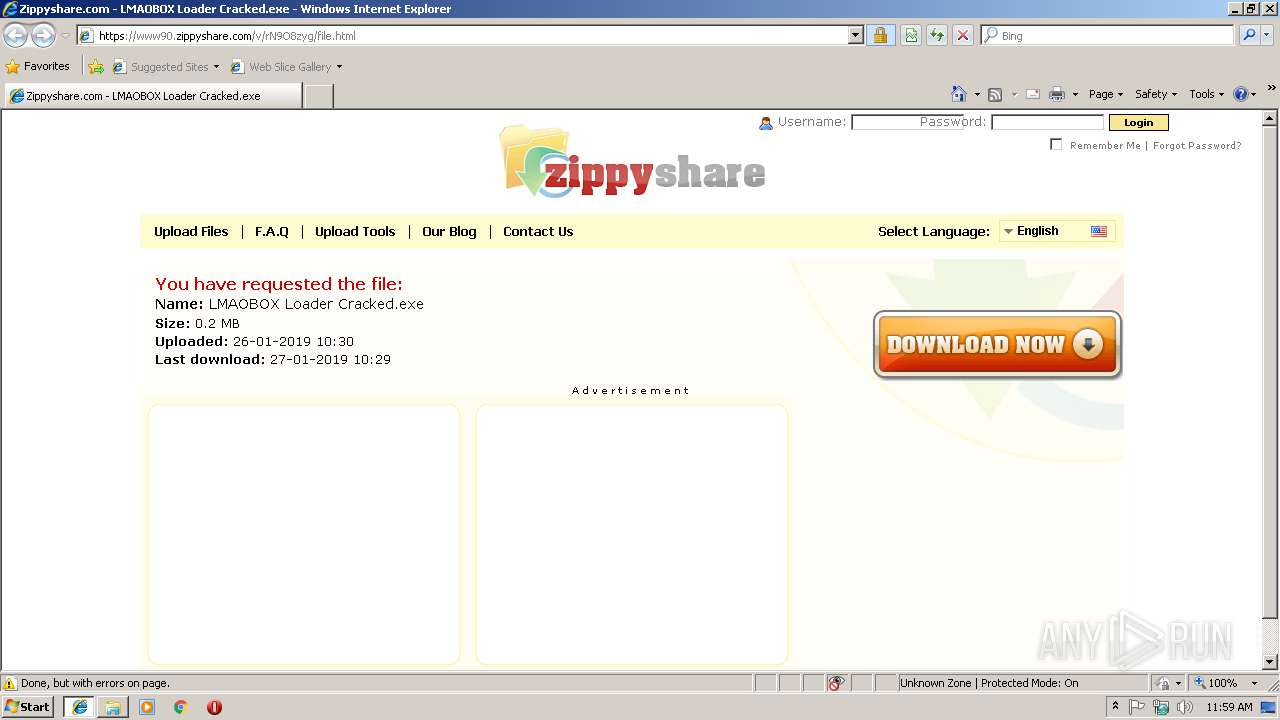Click the Opera taskbar icon
The image size is (1280, 720).
point(214,707)
